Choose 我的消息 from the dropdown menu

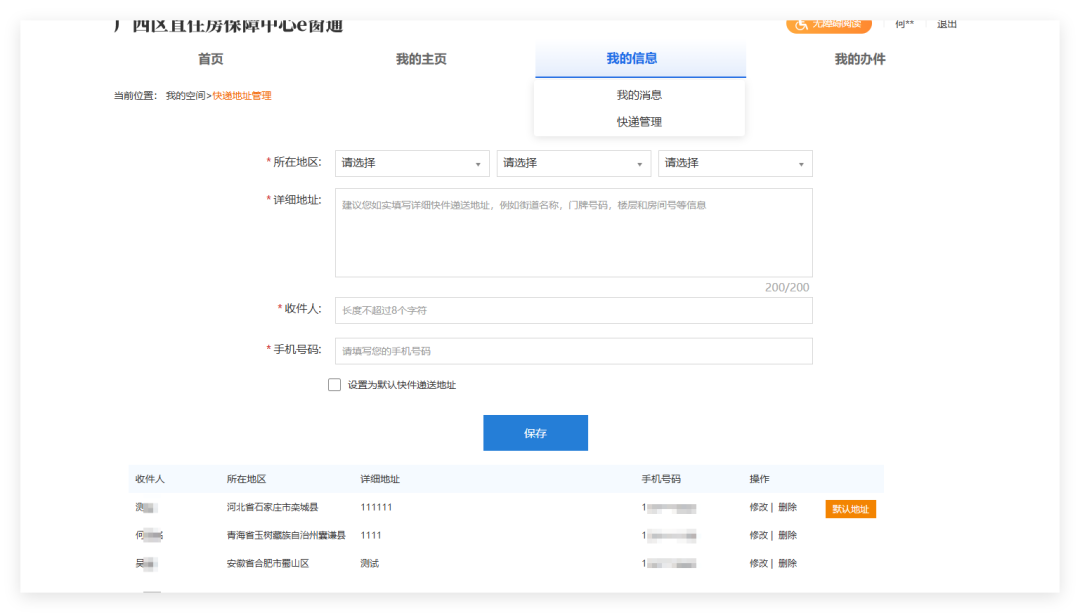[639, 95]
